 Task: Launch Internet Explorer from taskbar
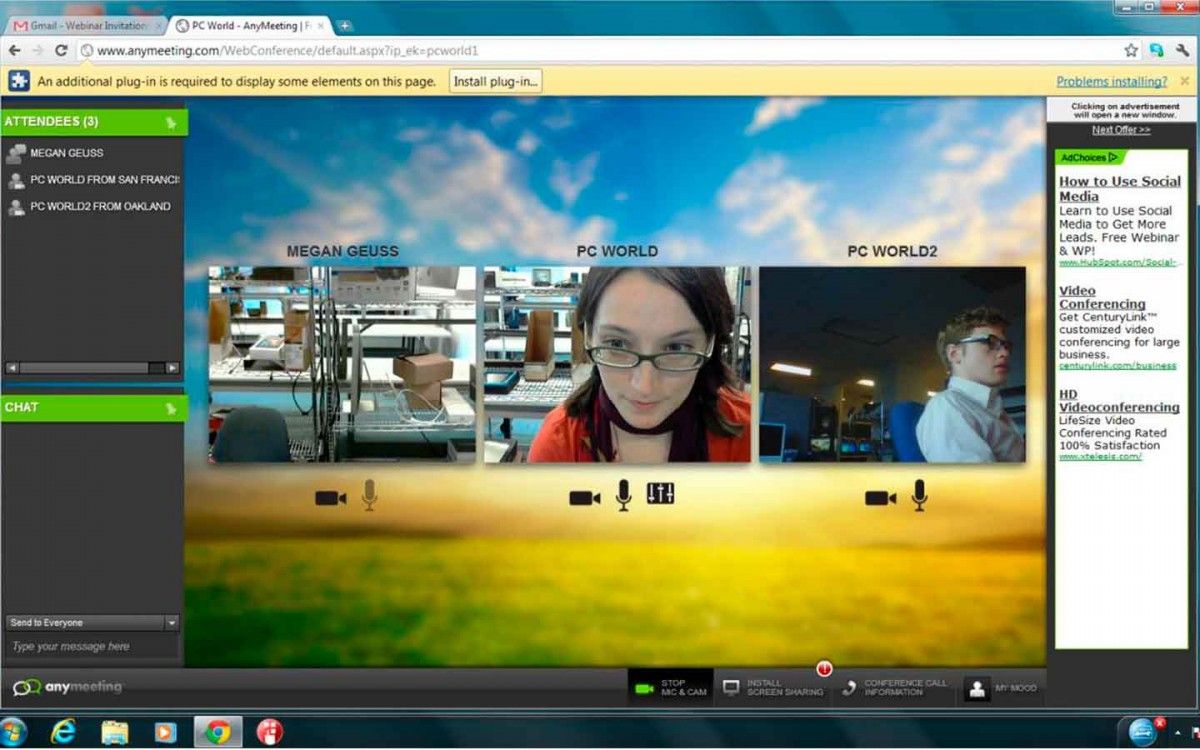click(x=64, y=732)
